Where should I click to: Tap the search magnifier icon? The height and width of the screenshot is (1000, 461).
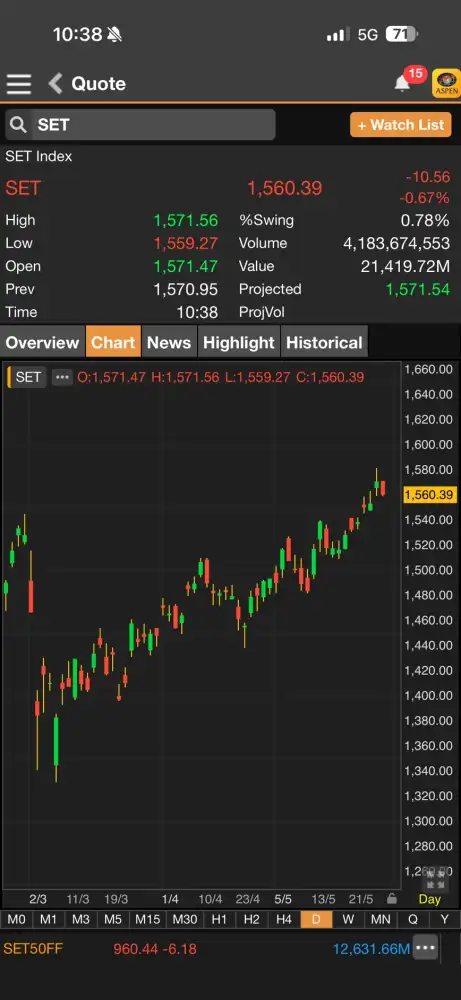pyautogui.click(x=18, y=124)
